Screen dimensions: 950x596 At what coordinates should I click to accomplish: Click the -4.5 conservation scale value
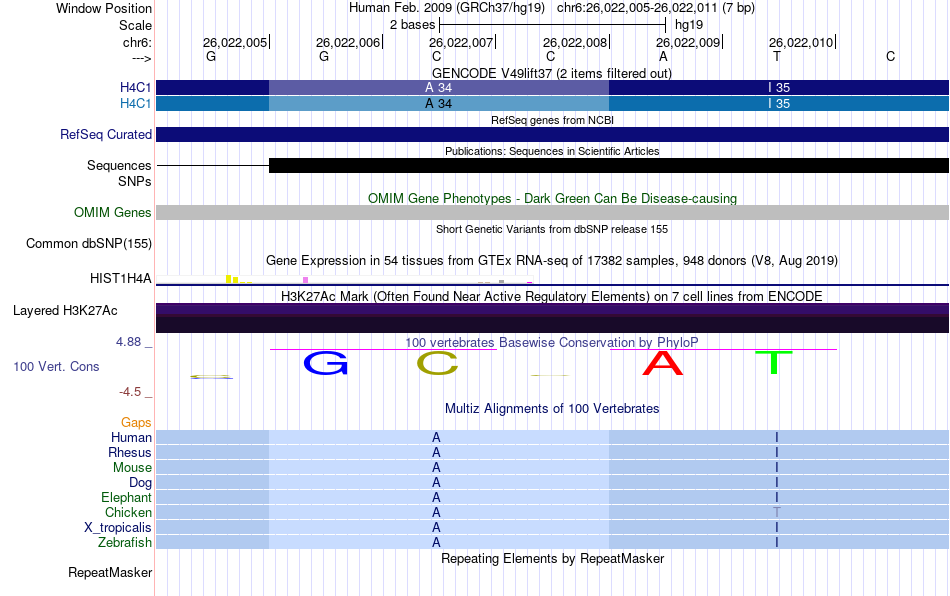(x=130, y=392)
